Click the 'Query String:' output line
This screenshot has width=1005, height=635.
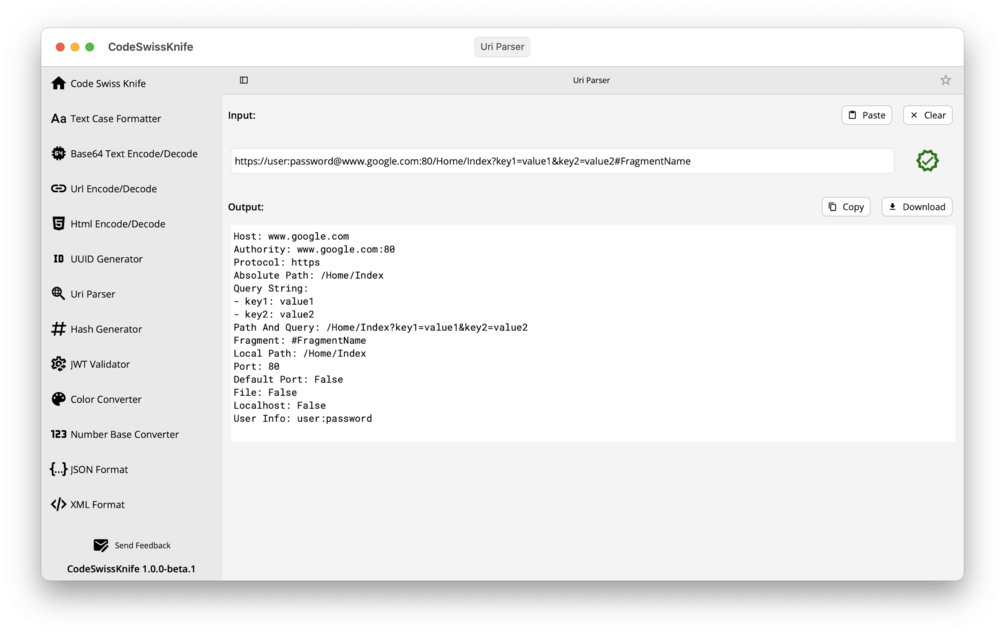(270, 288)
